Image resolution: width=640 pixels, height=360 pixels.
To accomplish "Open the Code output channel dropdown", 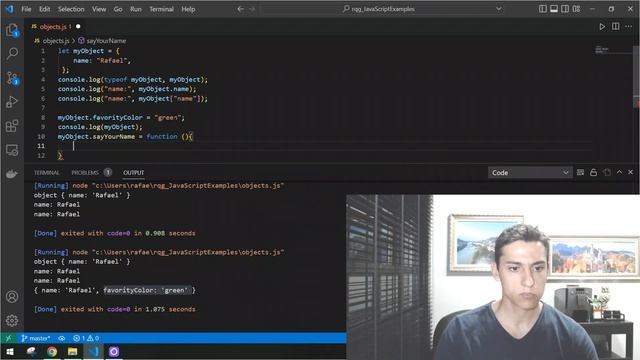I will pos(530,173).
